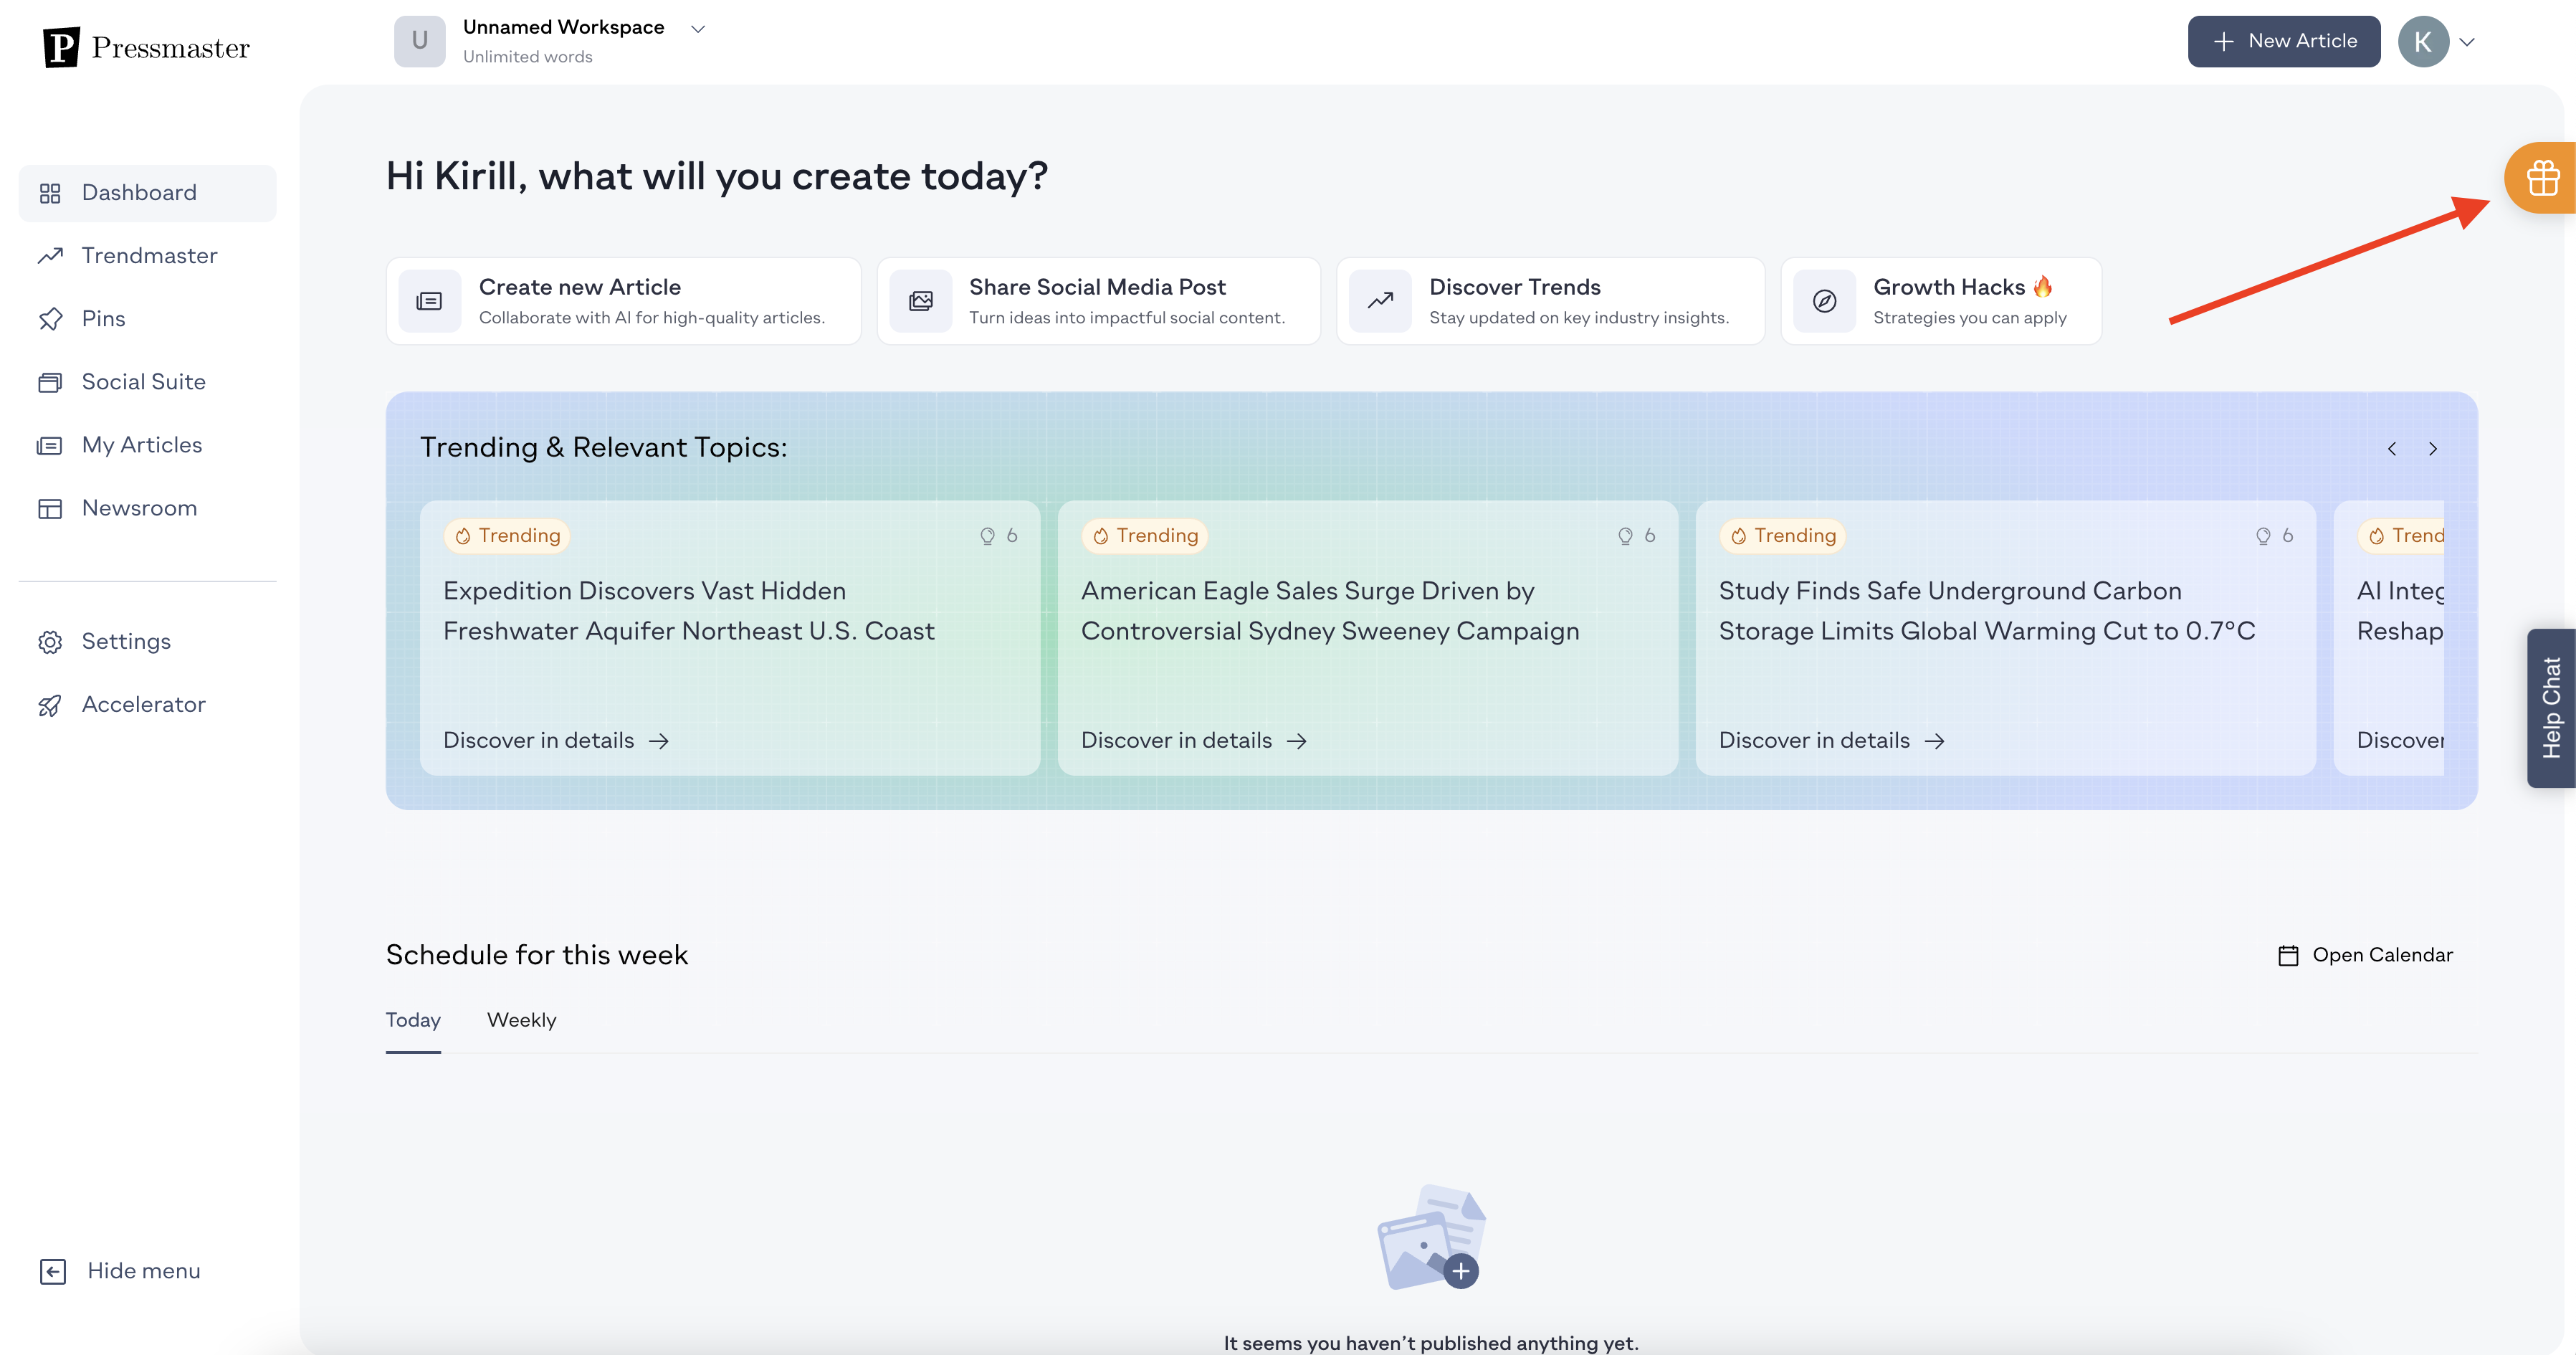Open the Newsroom section
The height and width of the screenshot is (1355, 2576).
point(138,508)
